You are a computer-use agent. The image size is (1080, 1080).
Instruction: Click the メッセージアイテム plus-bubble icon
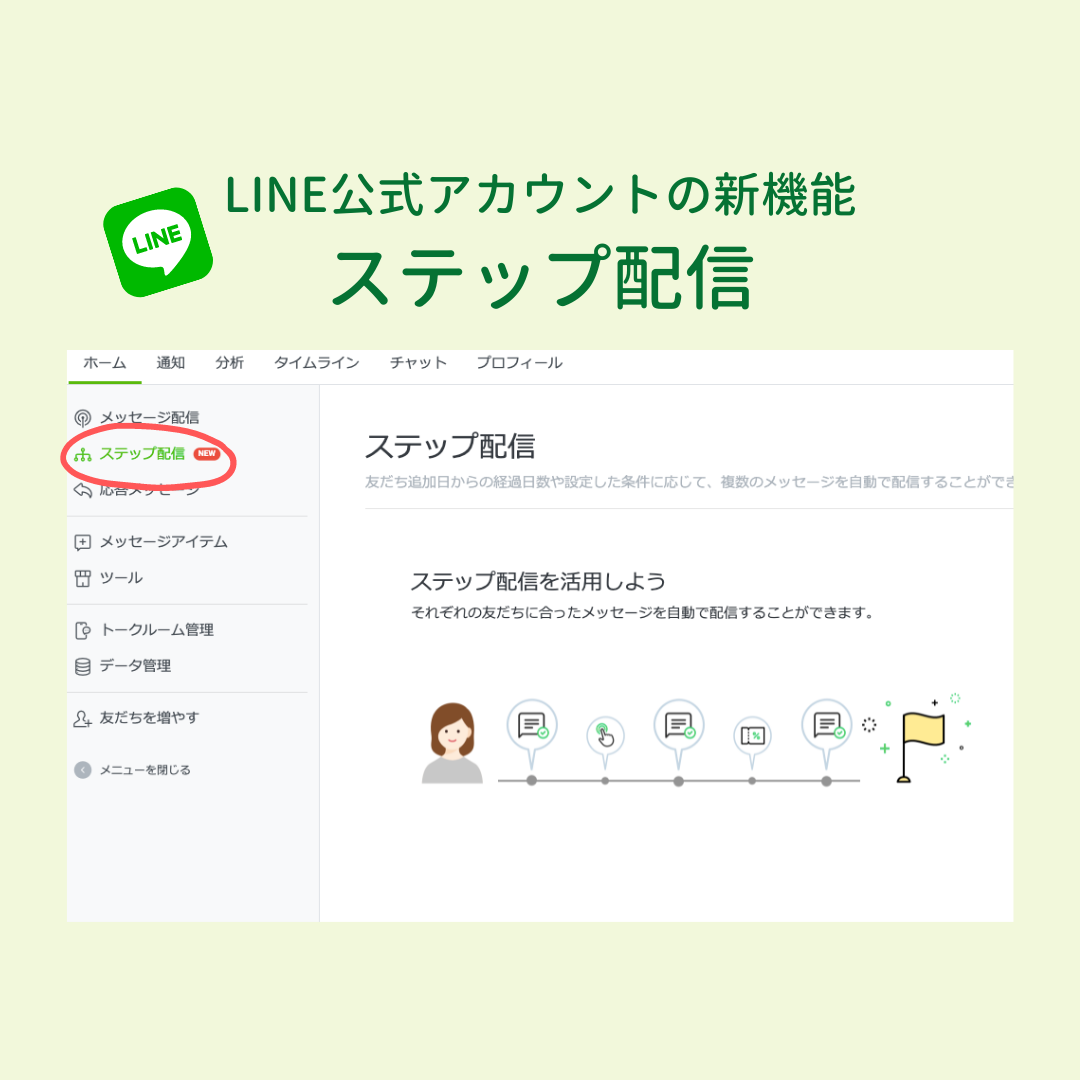pyautogui.click(x=83, y=543)
